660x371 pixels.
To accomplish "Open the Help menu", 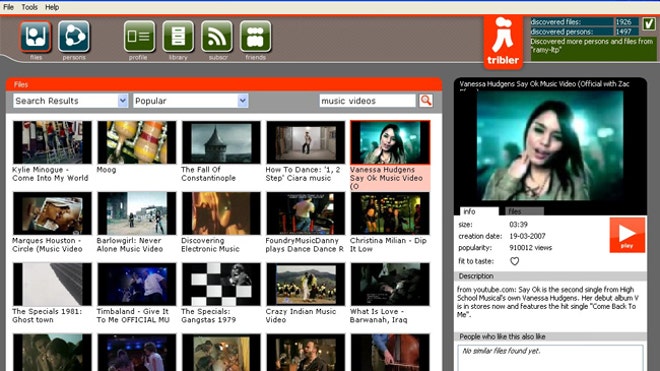I will click(x=52, y=7).
